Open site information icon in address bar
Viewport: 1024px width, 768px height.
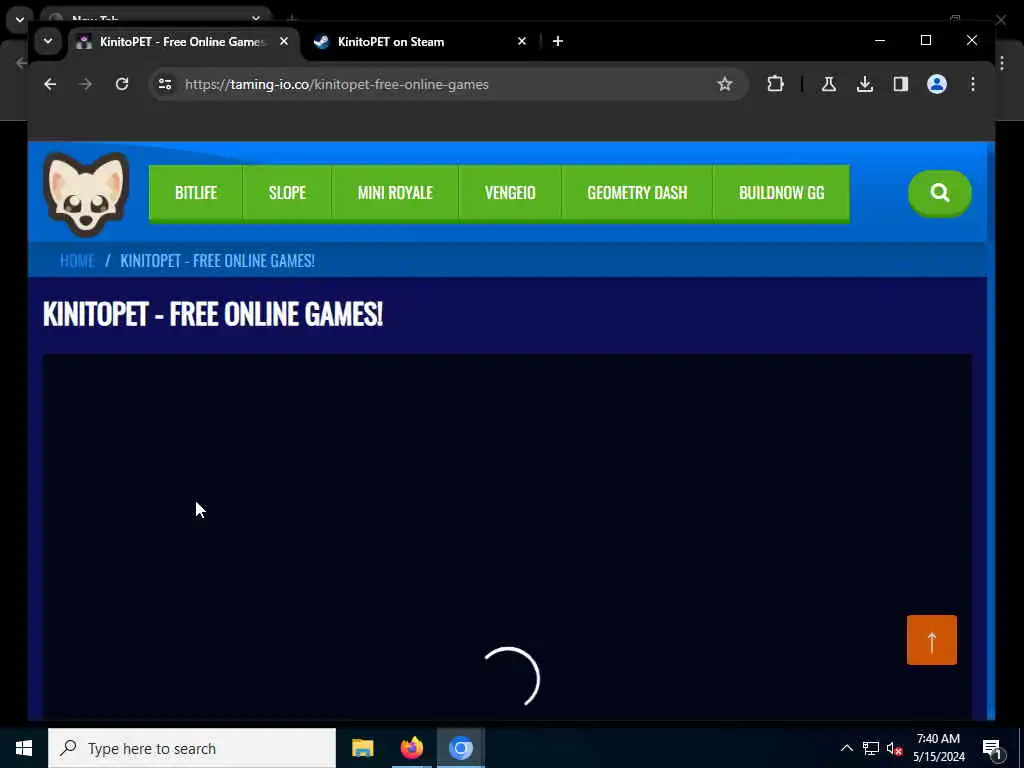click(165, 84)
